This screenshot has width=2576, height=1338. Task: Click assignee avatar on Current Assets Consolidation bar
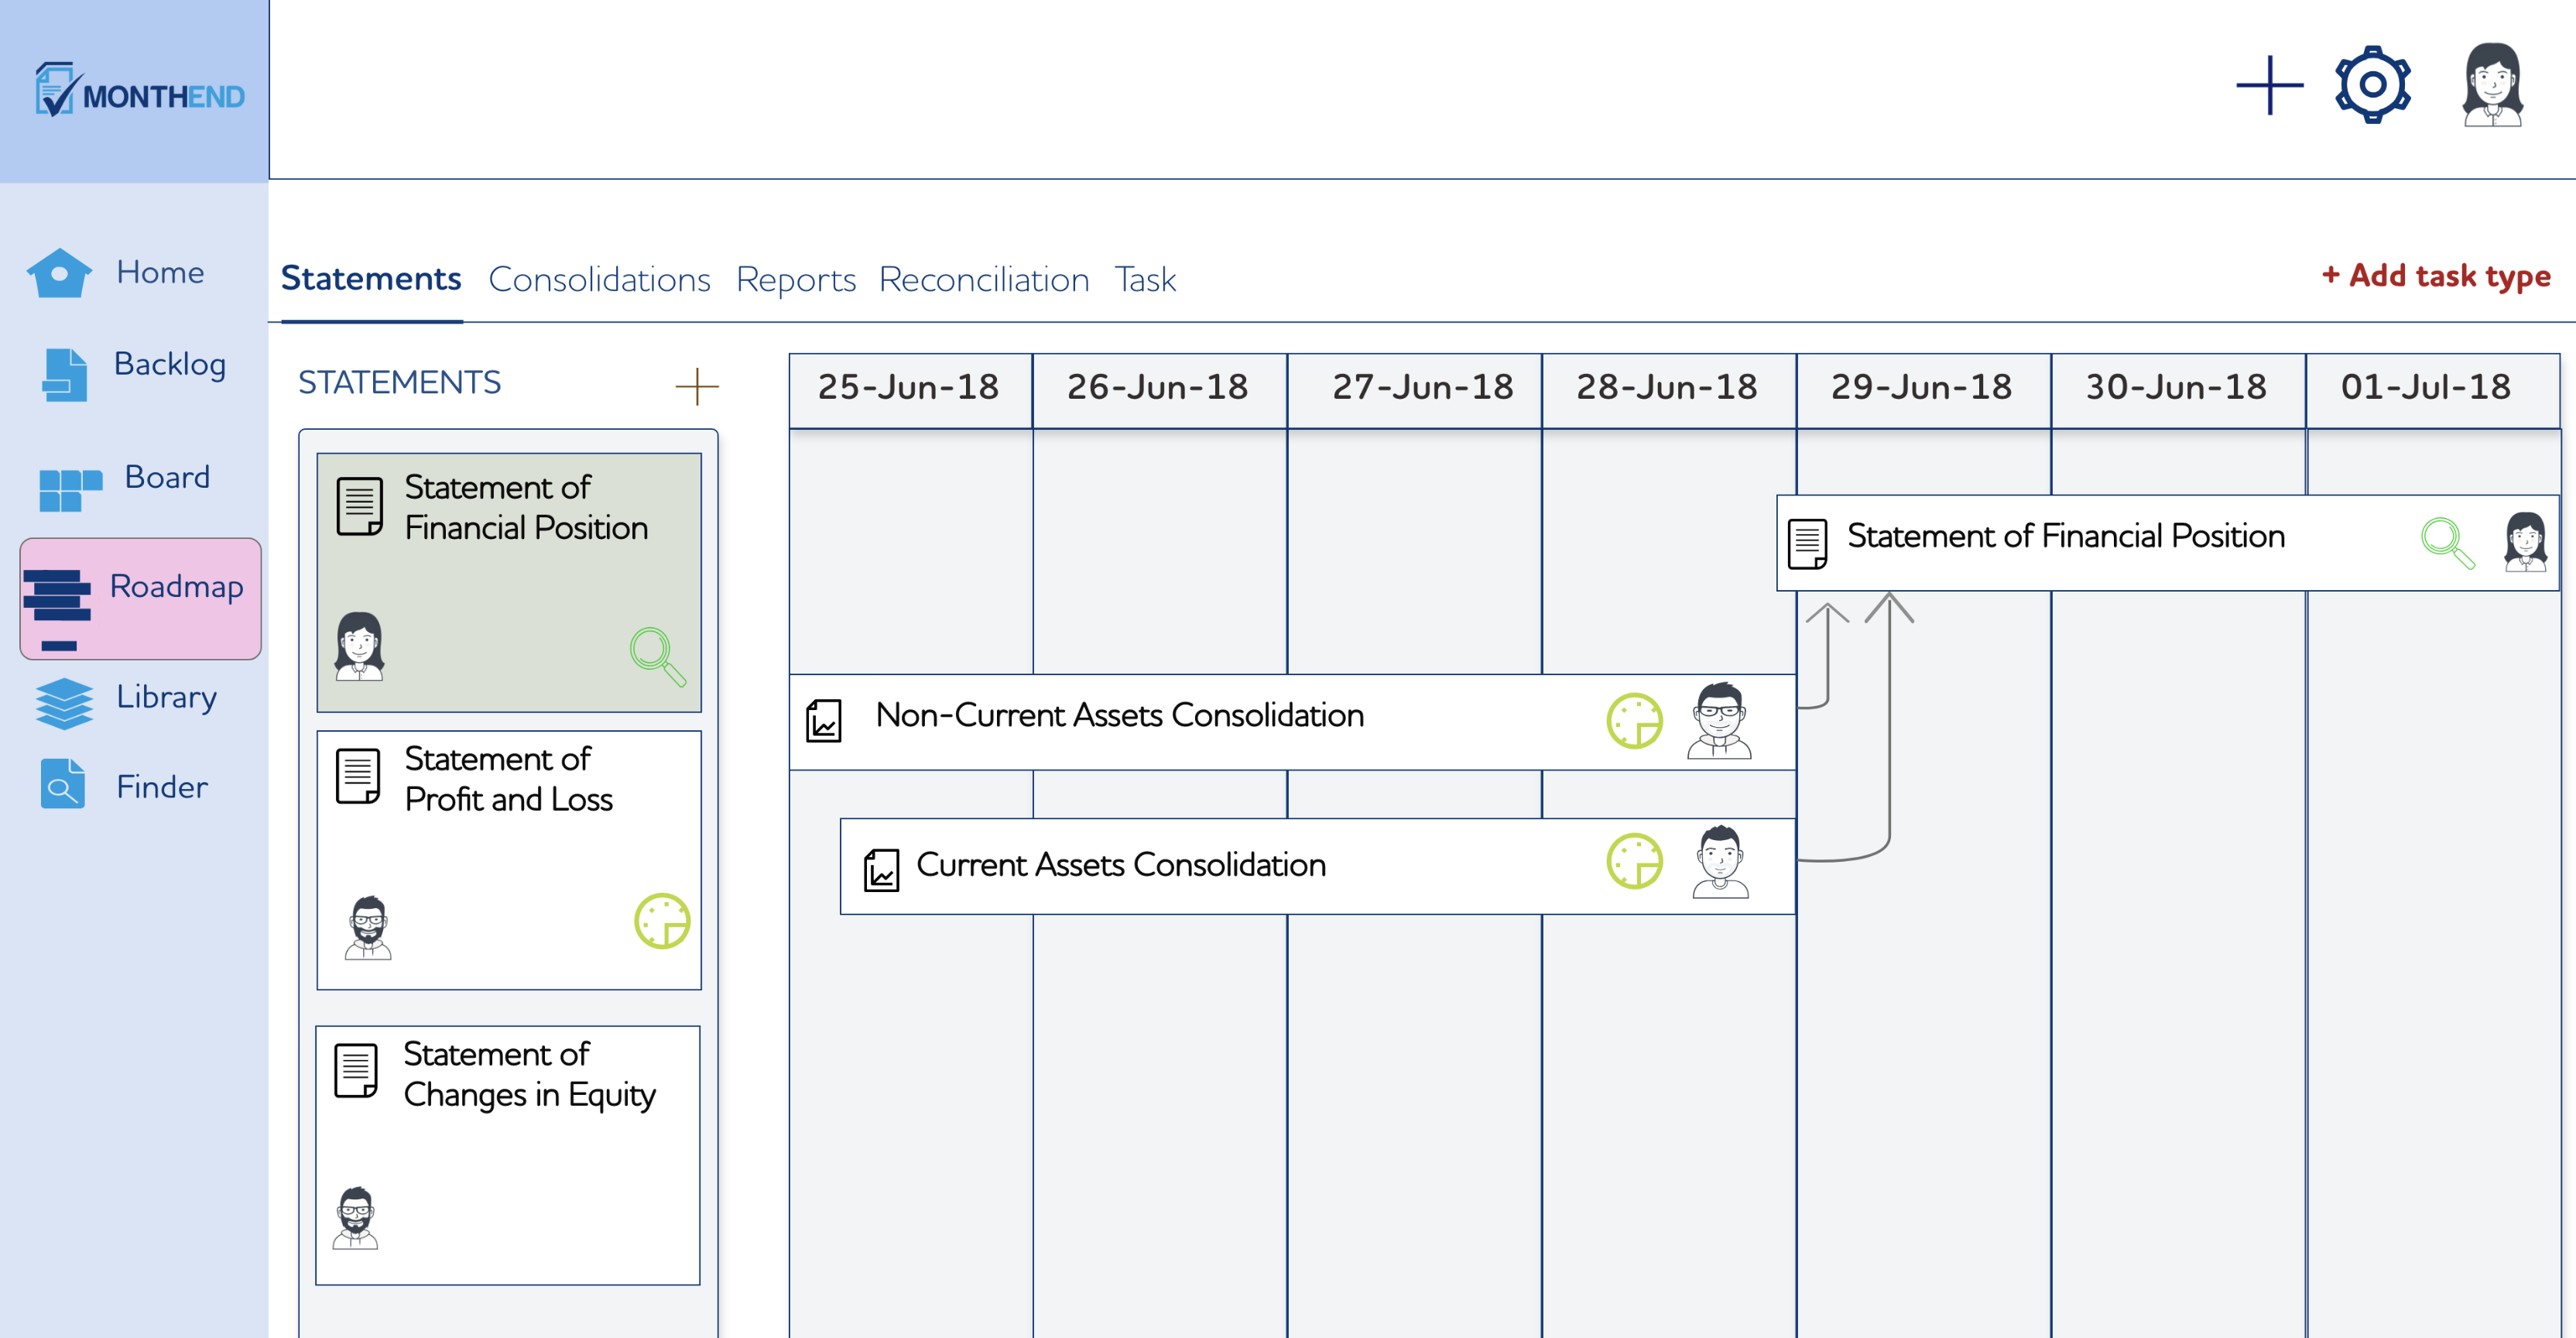pyautogui.click(x=1720, y=862)
